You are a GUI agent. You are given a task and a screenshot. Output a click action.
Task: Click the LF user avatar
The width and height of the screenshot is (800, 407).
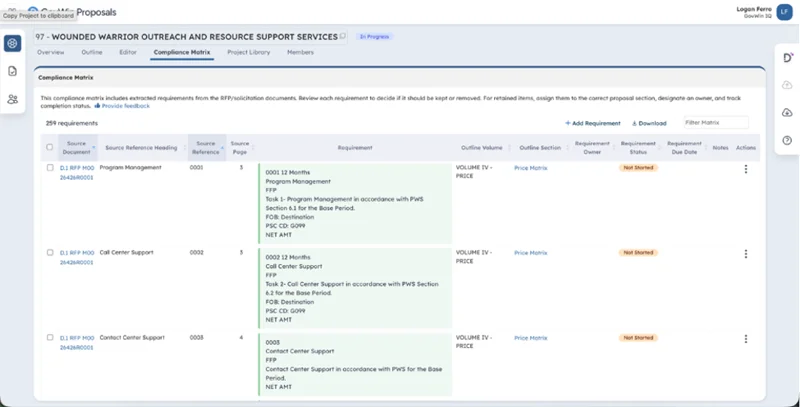point(784,12)
